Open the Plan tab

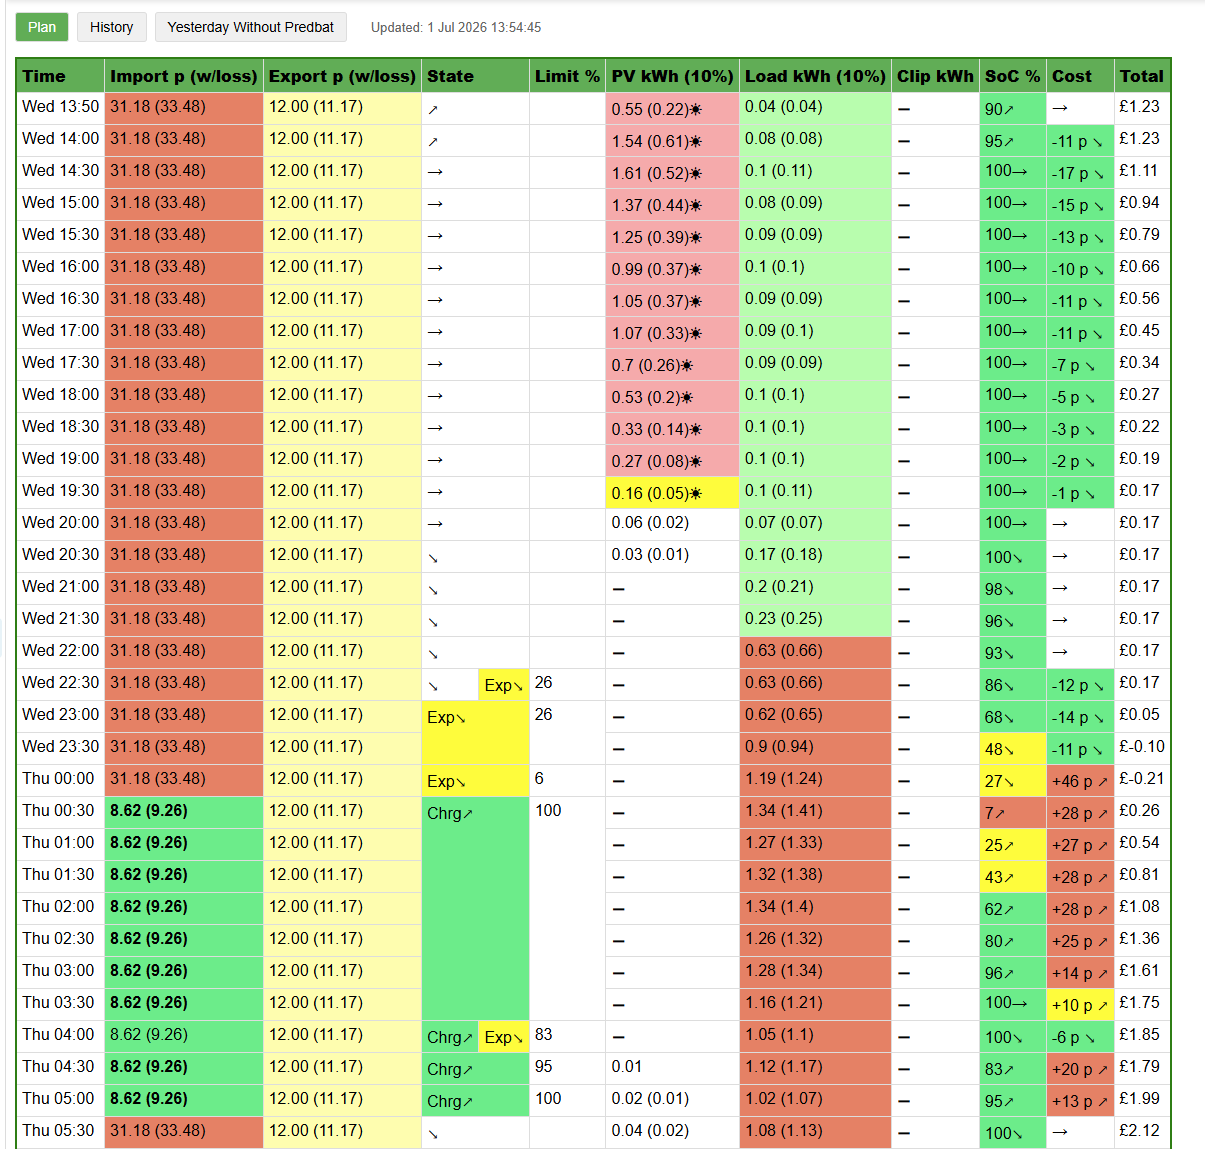pyautogui.click(x=42, y=27)
